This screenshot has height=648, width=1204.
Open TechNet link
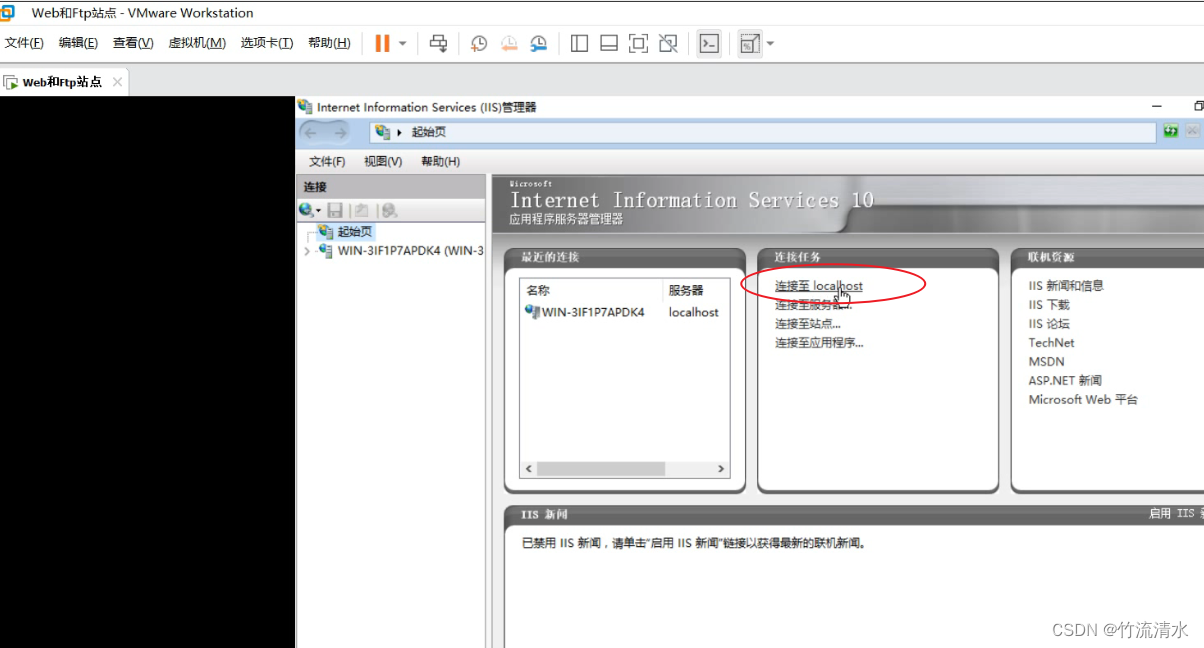pyautogui.click(x=1051, y=342)
